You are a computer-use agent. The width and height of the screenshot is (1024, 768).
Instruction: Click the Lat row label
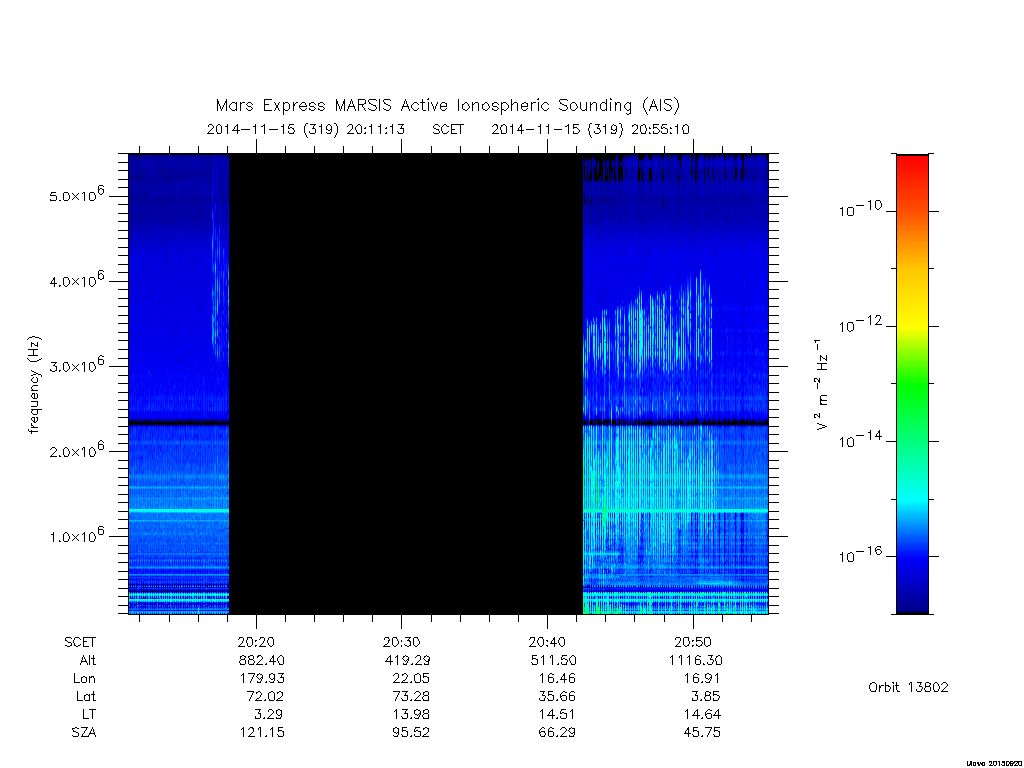[86, 696]
